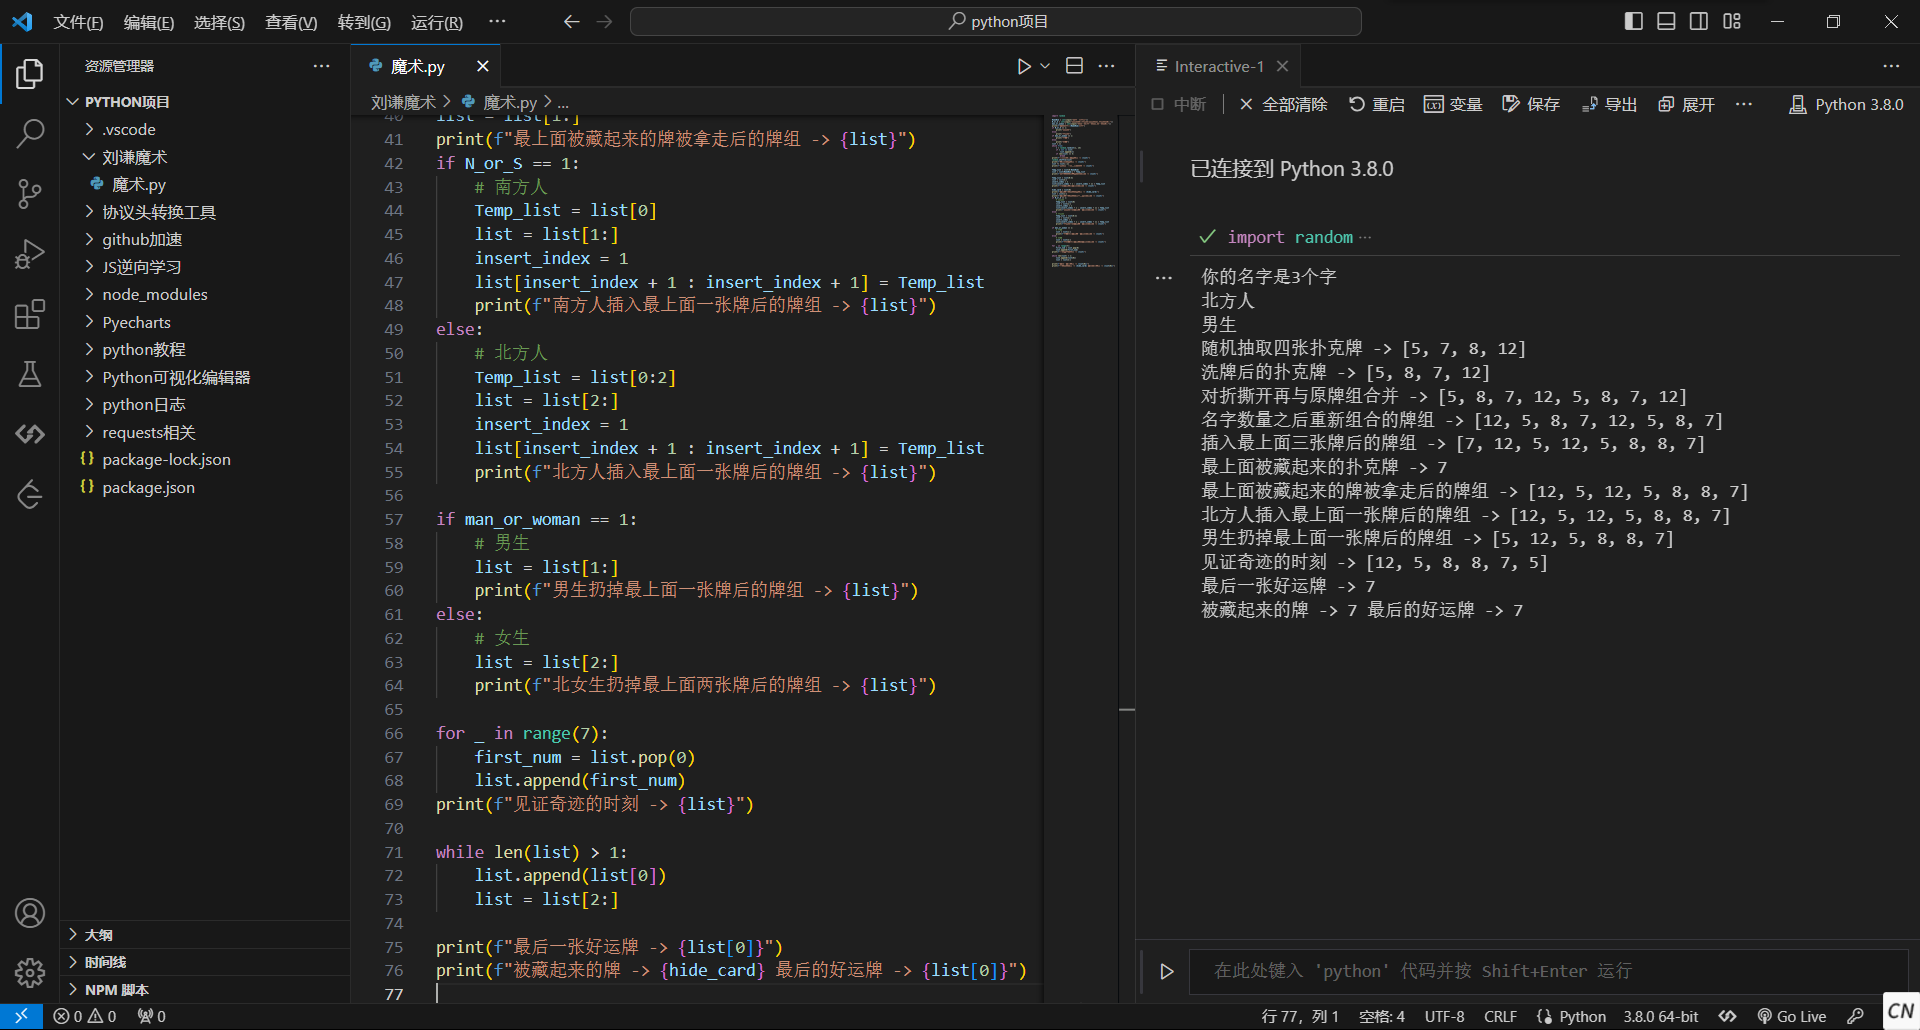Open package.json in explorer
Screen dimensions: 1920x1030
(x=148, y=487)
